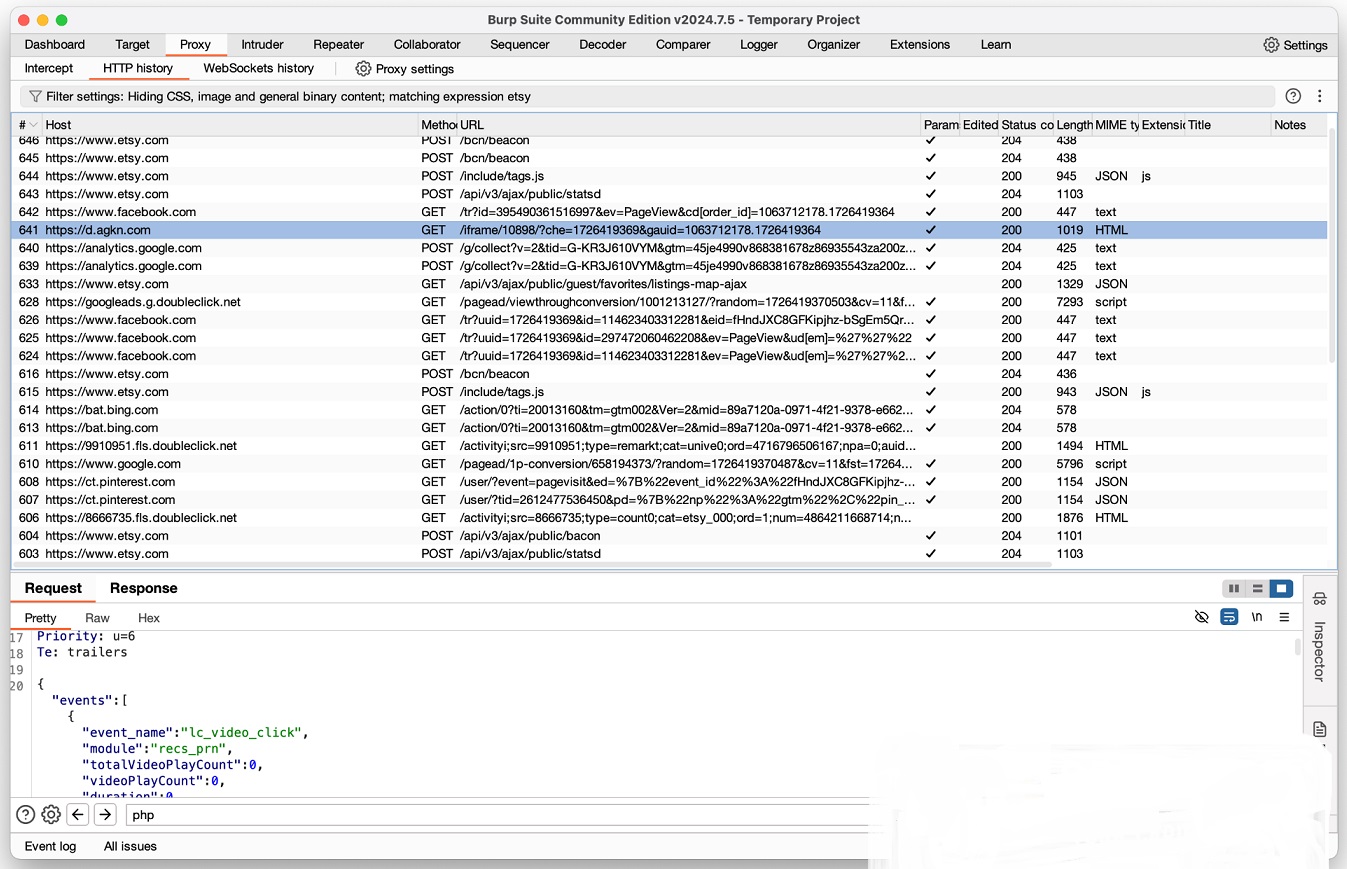Open the WebSockets history sub-tab
1347x869 pixels.
point(258,69)
